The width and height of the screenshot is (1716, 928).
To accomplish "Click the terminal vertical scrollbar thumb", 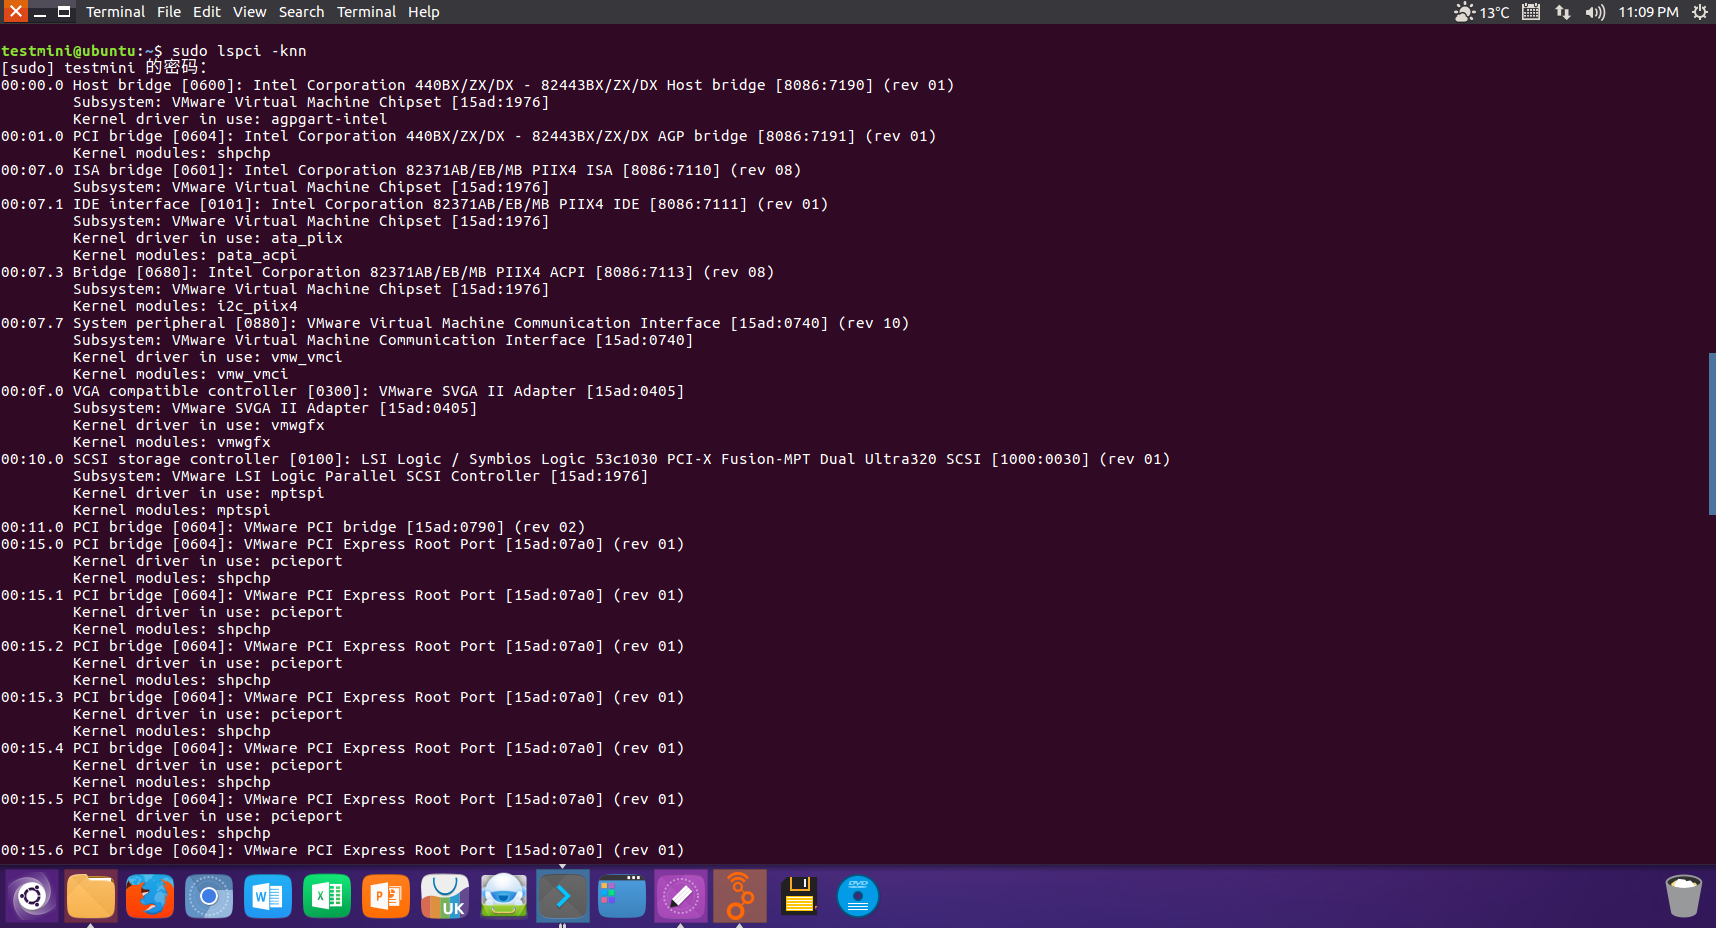I will (1712, 434).
